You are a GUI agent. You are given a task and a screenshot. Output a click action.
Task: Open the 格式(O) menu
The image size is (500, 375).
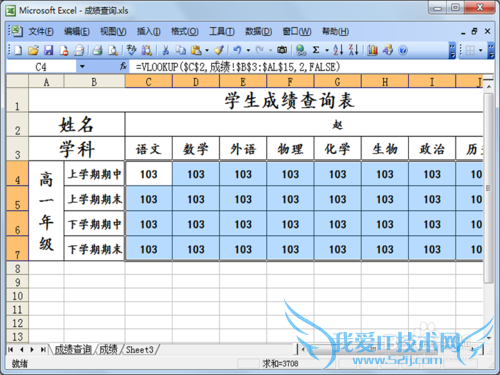pyautogui.click(x=185, y=31)
